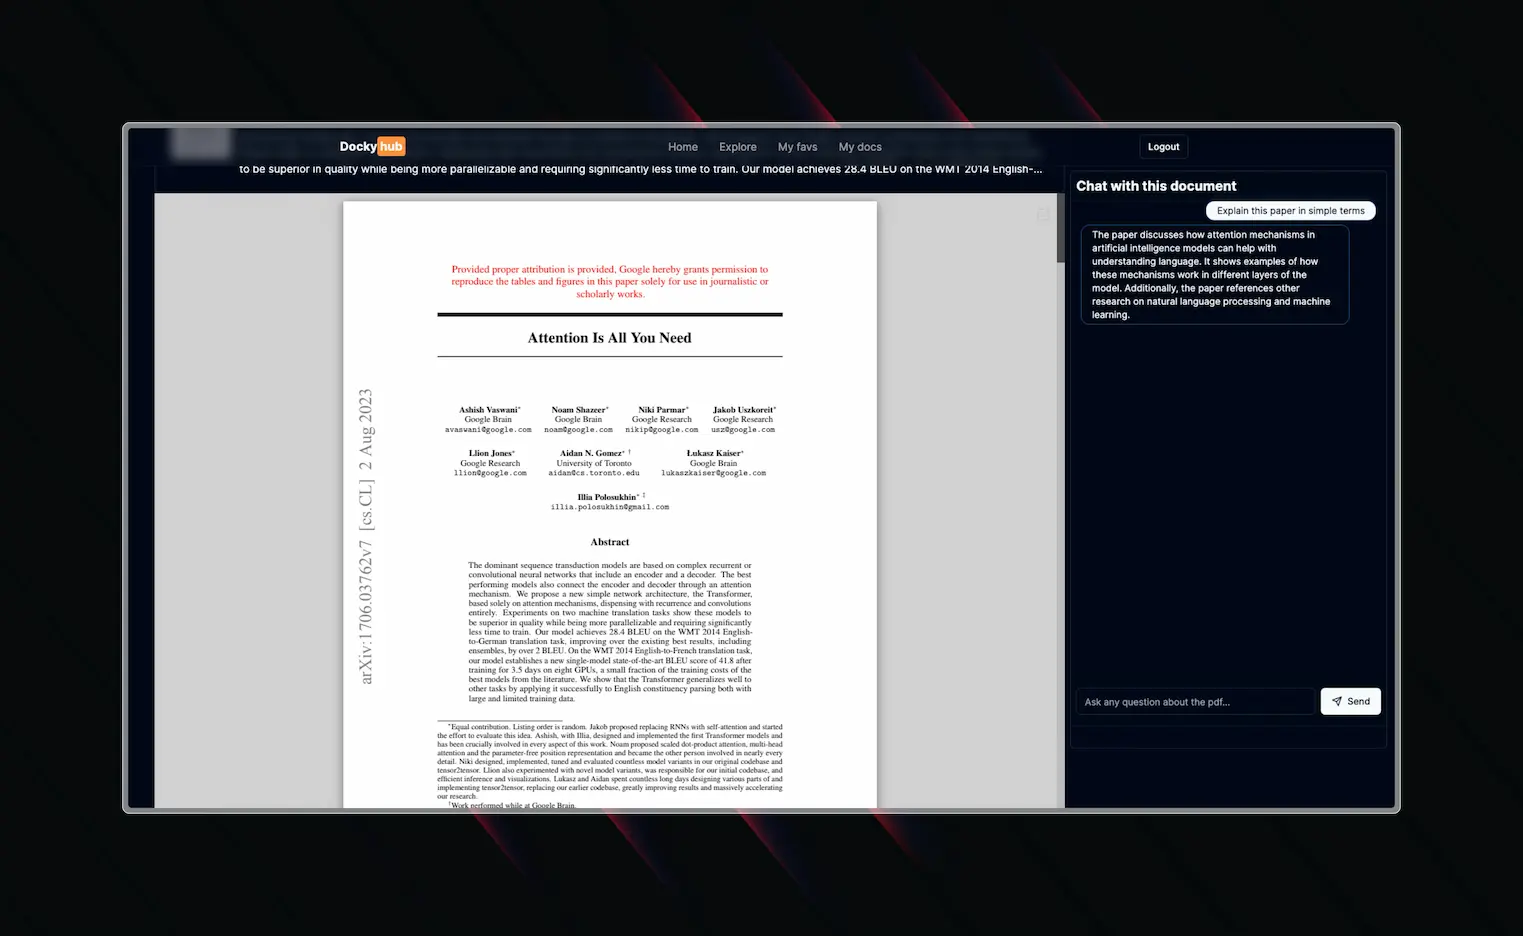Click author name 'Niki Parmar'

[x=663, y=410]
